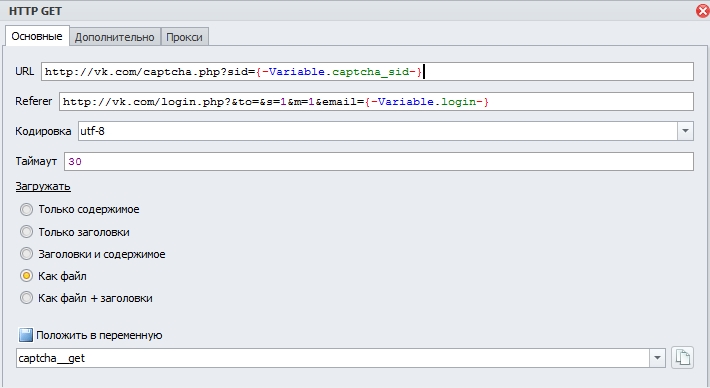Click the save-to-variable disk icon

point(26,335)
